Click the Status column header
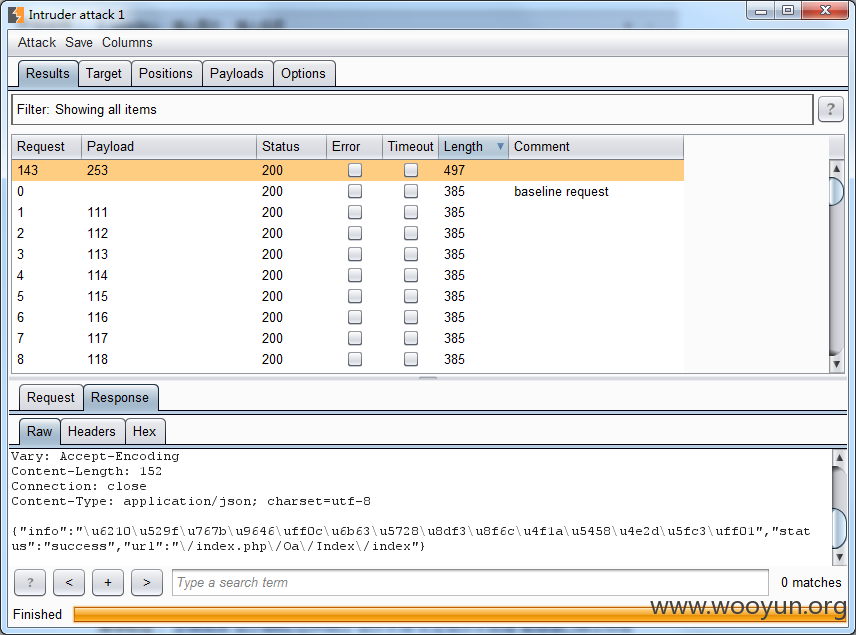Image resolution: width=856 pixels, height=635 pixels. pyautogui.click(x=292, y=147)
